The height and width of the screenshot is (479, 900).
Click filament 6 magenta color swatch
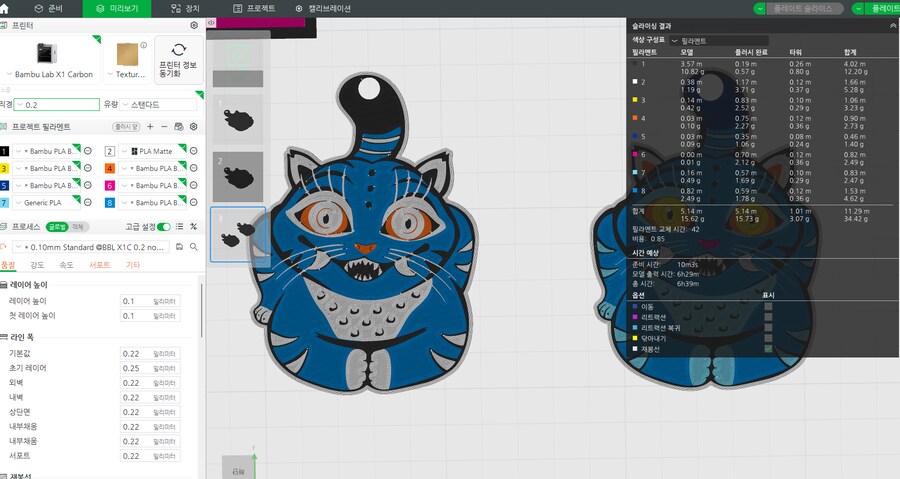tap(110, 186)
